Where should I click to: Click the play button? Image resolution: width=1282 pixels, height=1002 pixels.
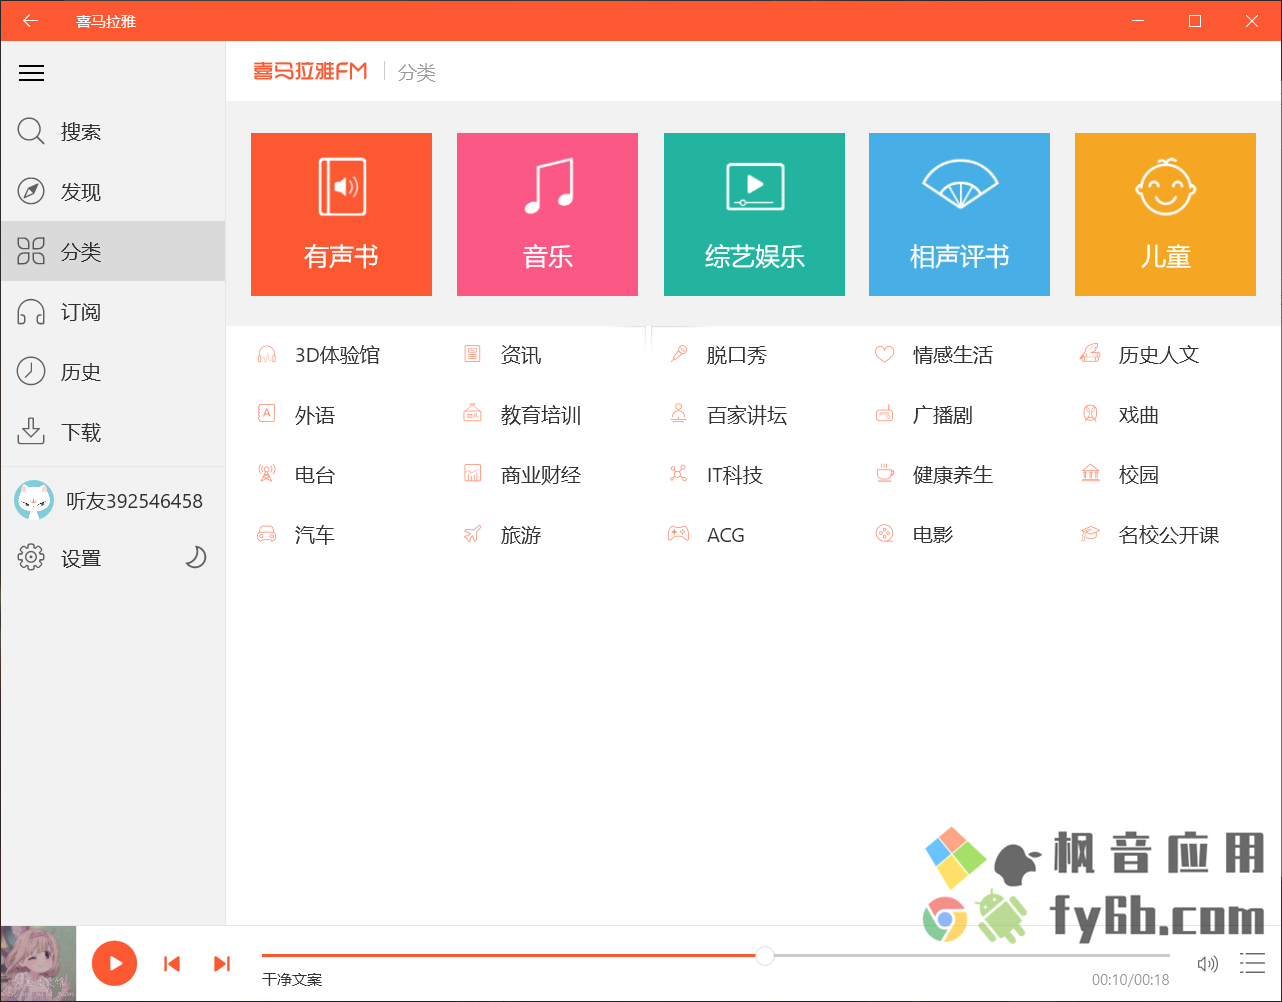point(114,964)
